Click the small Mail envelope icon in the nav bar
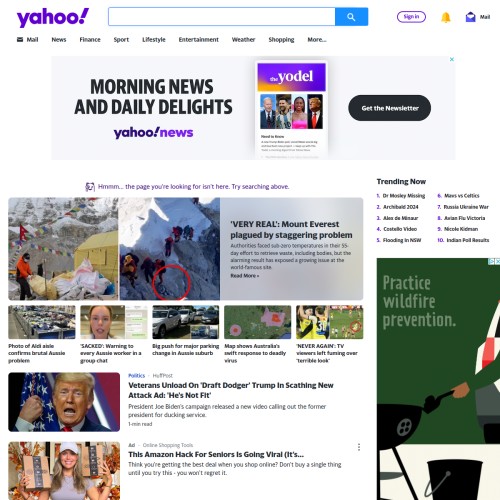 point(20,40)
